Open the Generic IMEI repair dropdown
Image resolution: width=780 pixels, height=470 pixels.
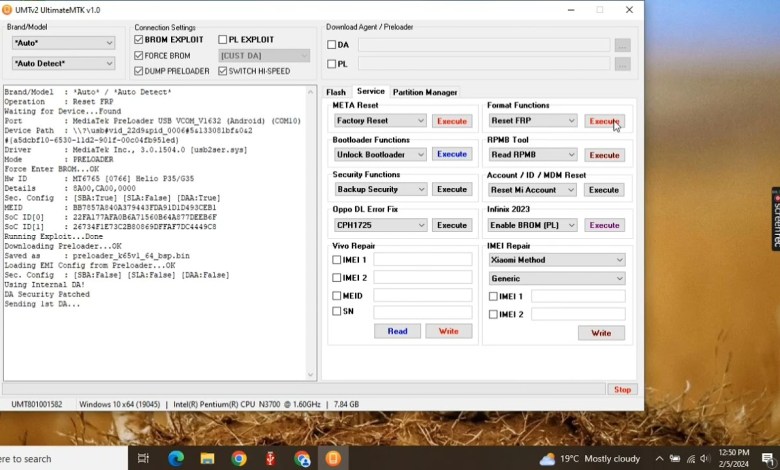tap(557, 279)
